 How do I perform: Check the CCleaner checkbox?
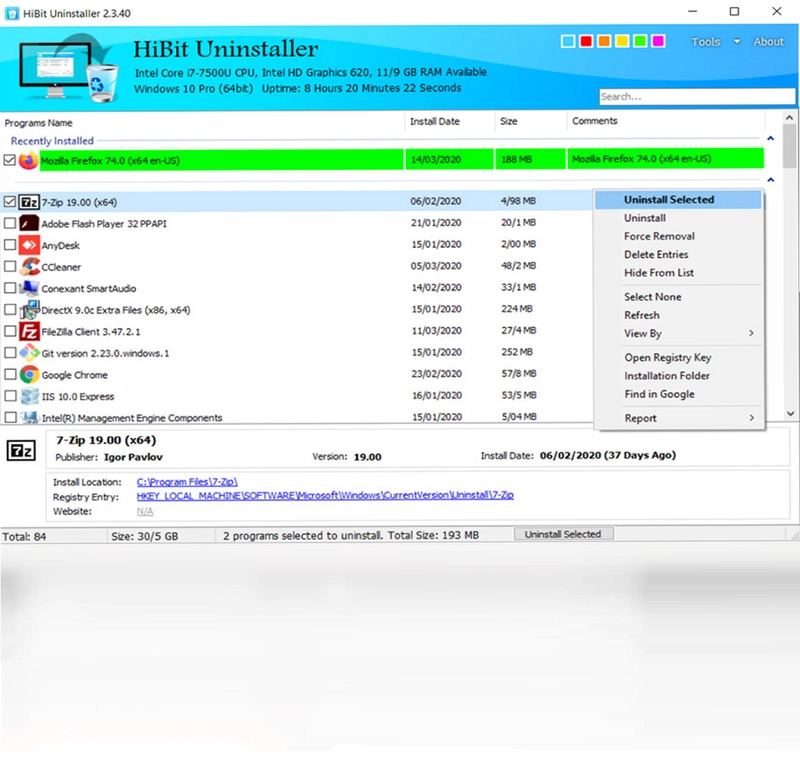(10, 266)
